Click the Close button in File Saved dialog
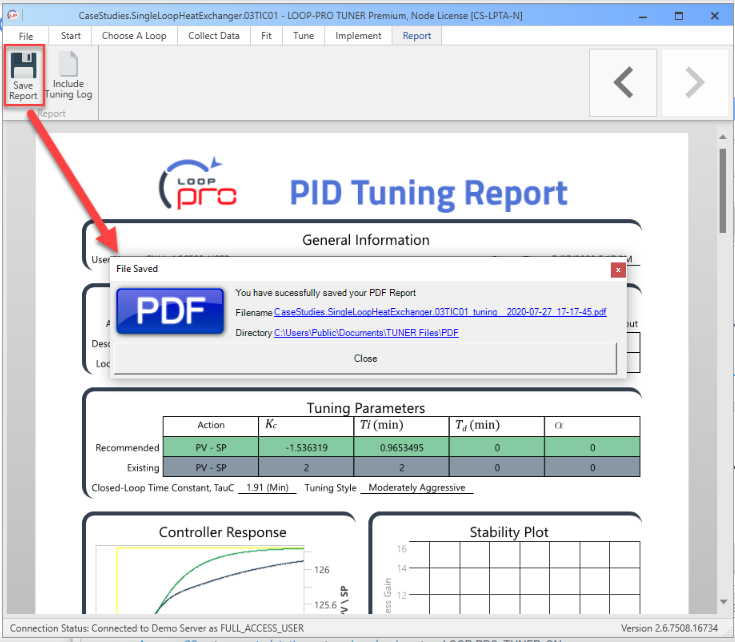Screen dimensions: 735x642 coord(365,358)
